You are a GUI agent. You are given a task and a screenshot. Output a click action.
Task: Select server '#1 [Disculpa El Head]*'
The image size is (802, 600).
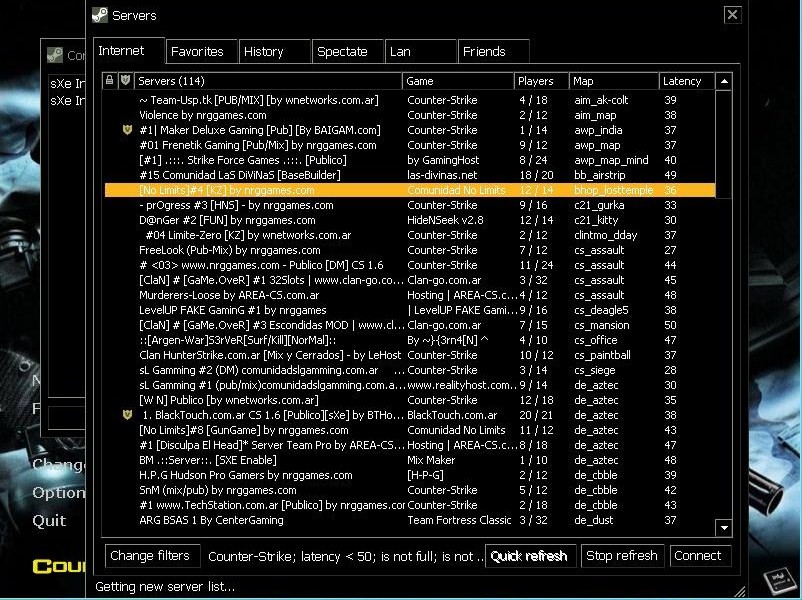point(410,445)
